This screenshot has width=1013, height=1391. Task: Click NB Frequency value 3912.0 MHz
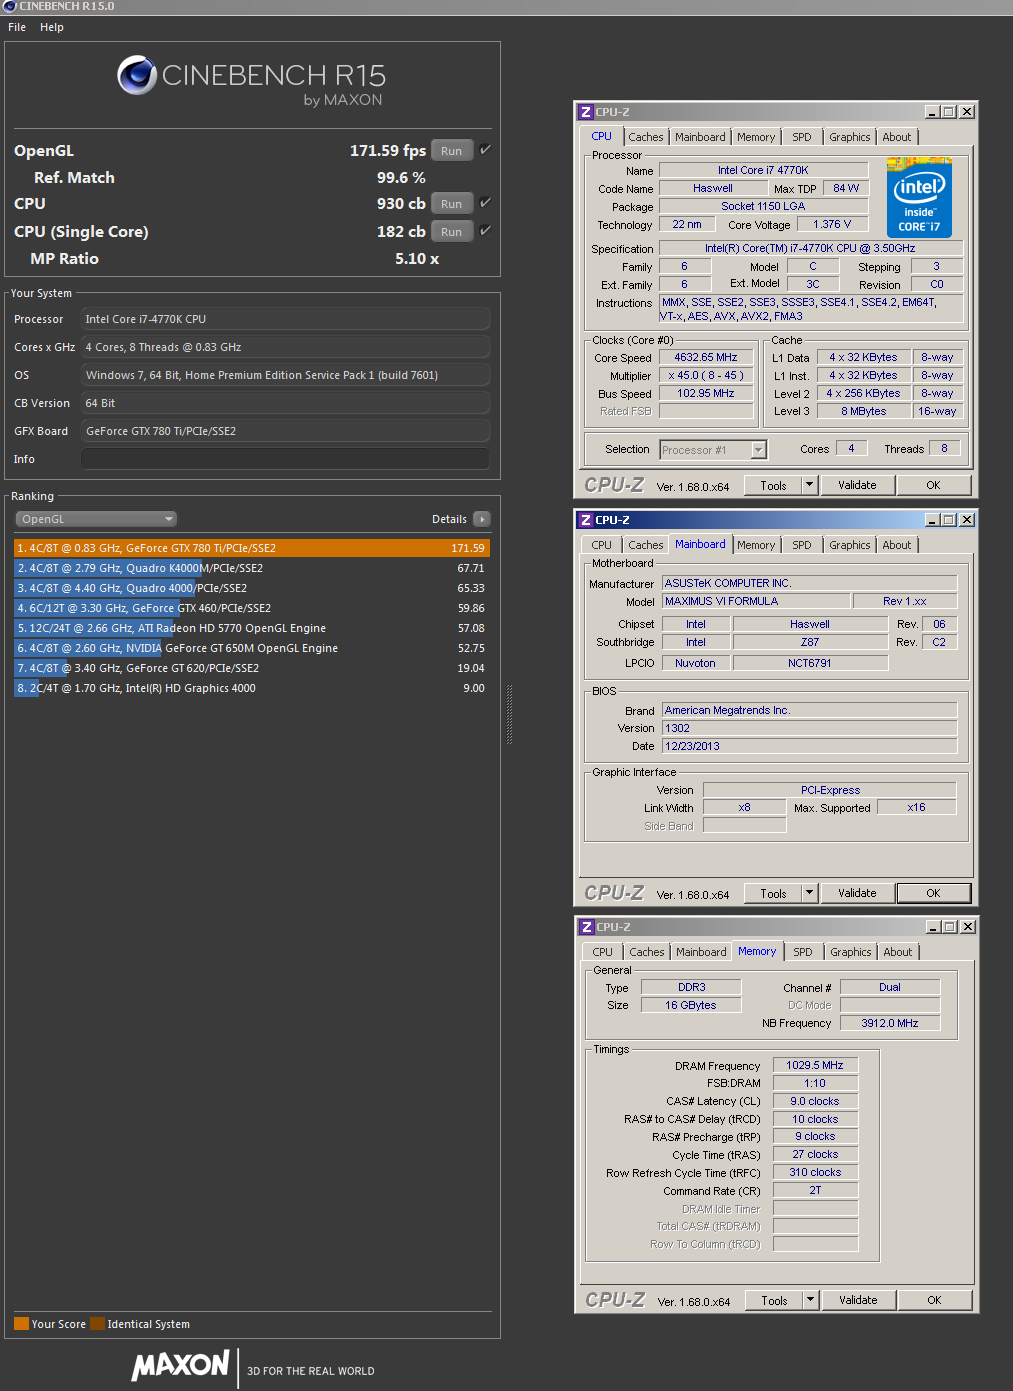click(890, 1023)
